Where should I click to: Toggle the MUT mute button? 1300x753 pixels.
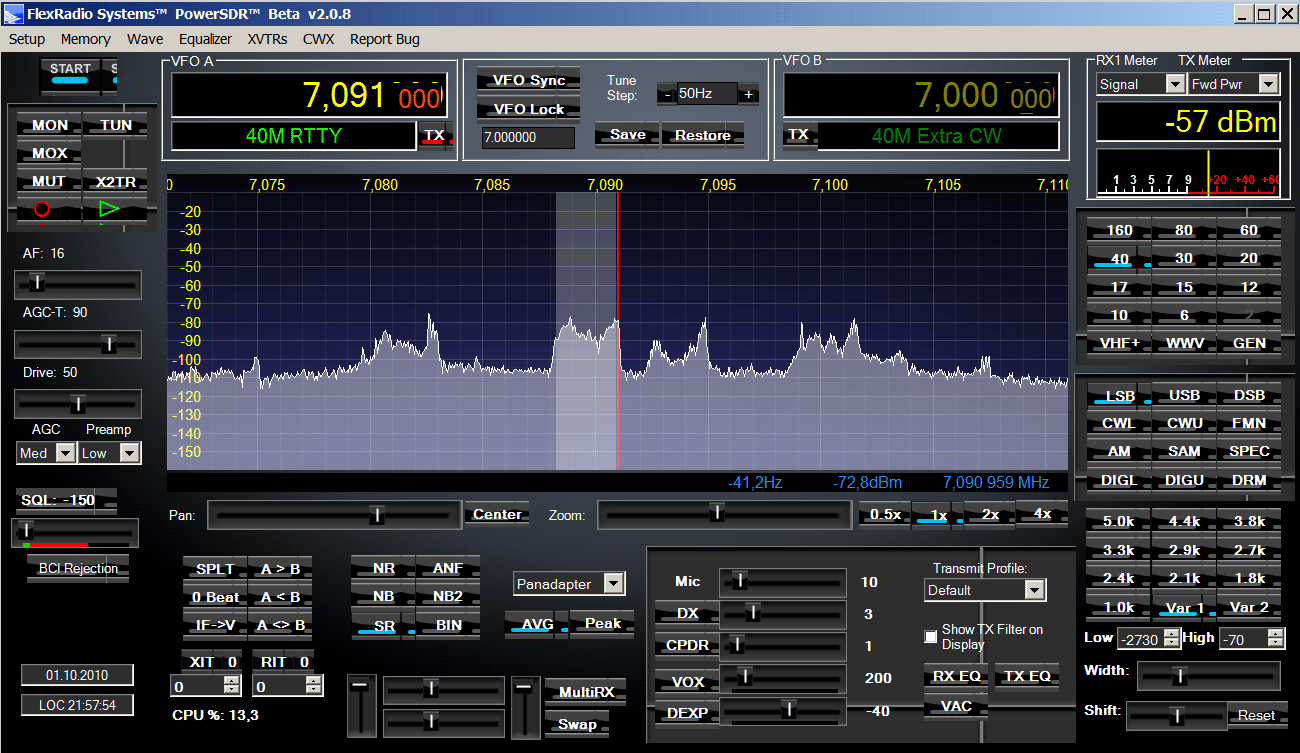point(49,182)
